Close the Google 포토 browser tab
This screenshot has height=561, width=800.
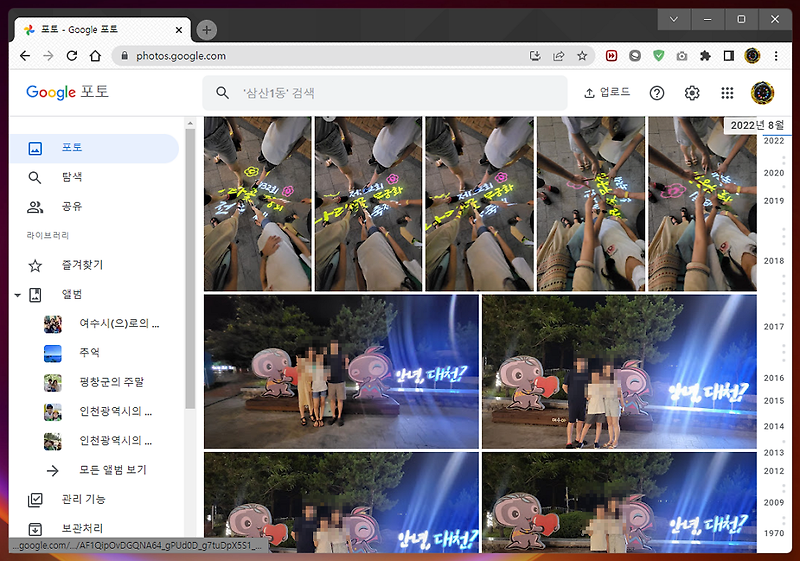click(x=179, y=30)
